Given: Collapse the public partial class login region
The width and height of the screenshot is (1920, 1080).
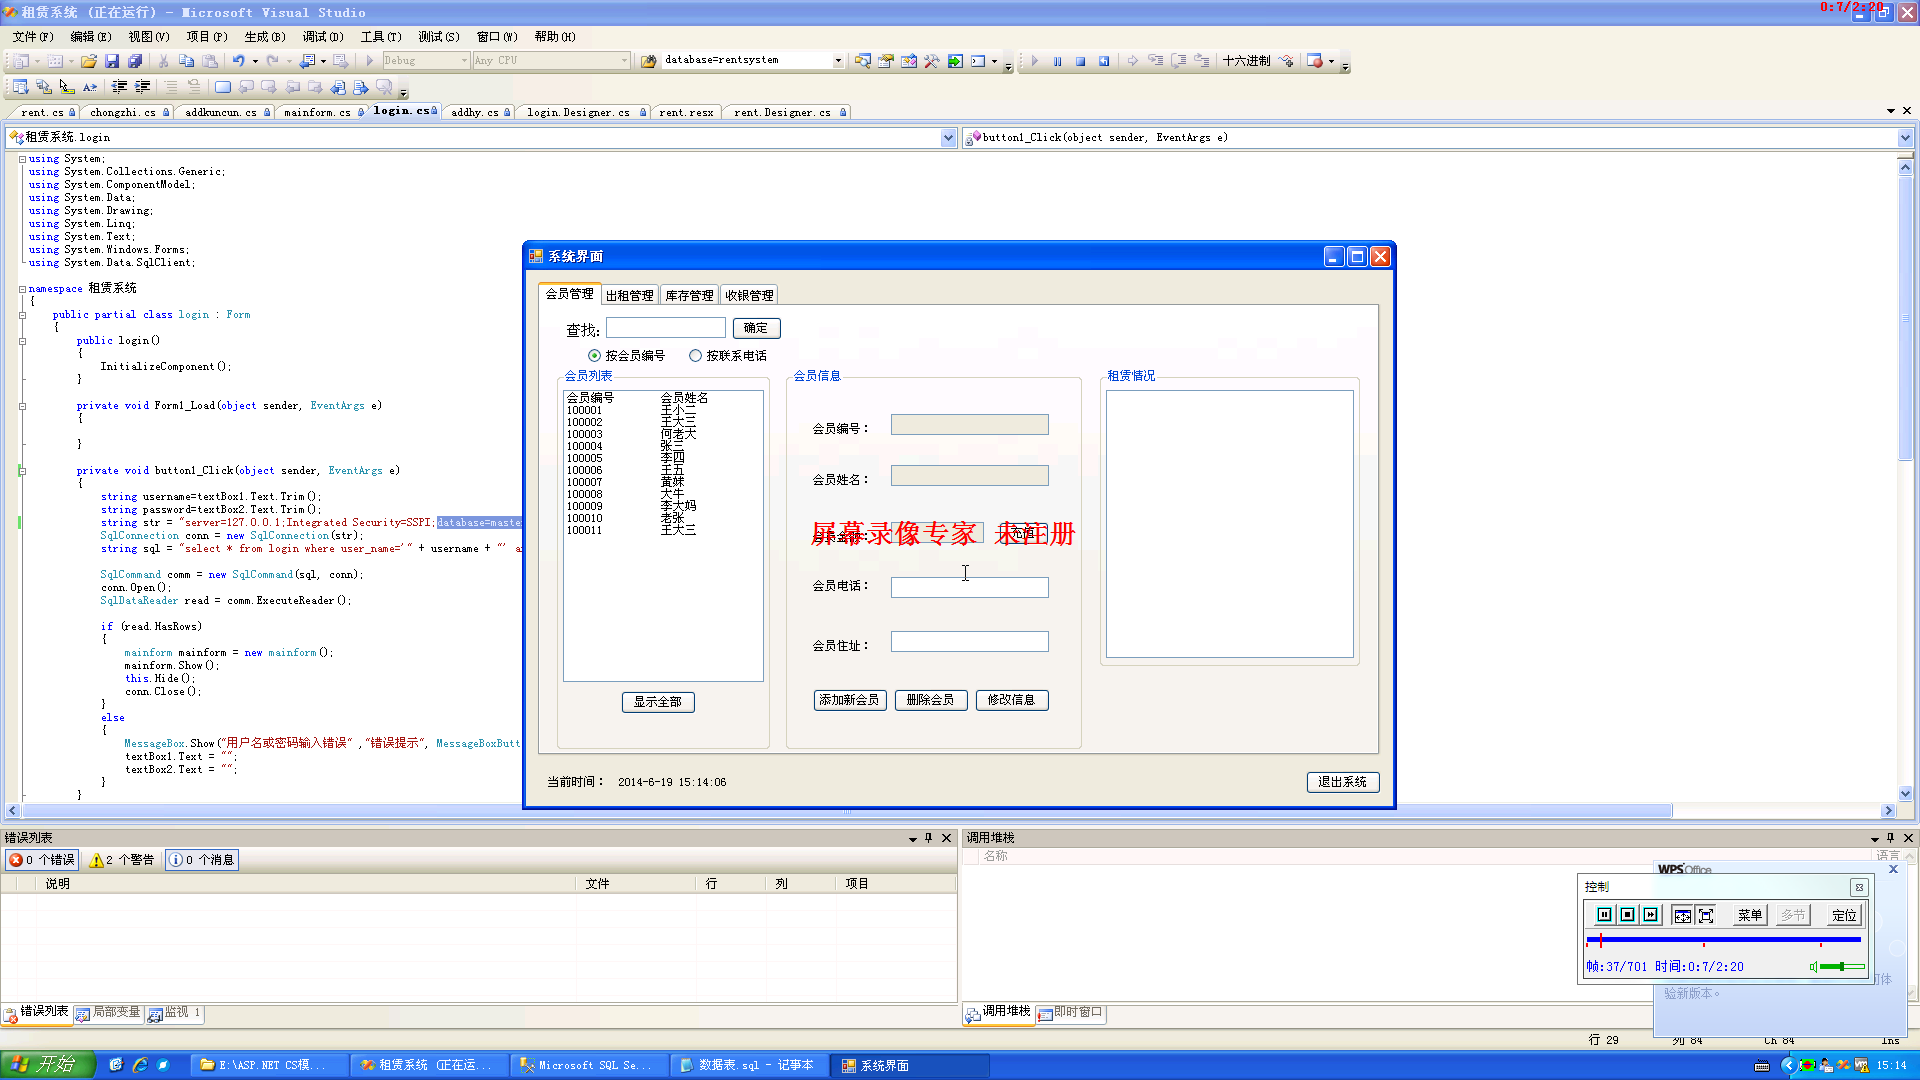Looking at the screenshot, I should (22, 315).
